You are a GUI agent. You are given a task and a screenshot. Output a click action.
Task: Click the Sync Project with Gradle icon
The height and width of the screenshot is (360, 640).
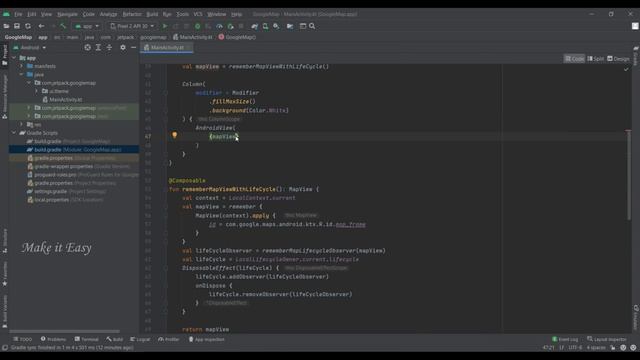[255, 26]
